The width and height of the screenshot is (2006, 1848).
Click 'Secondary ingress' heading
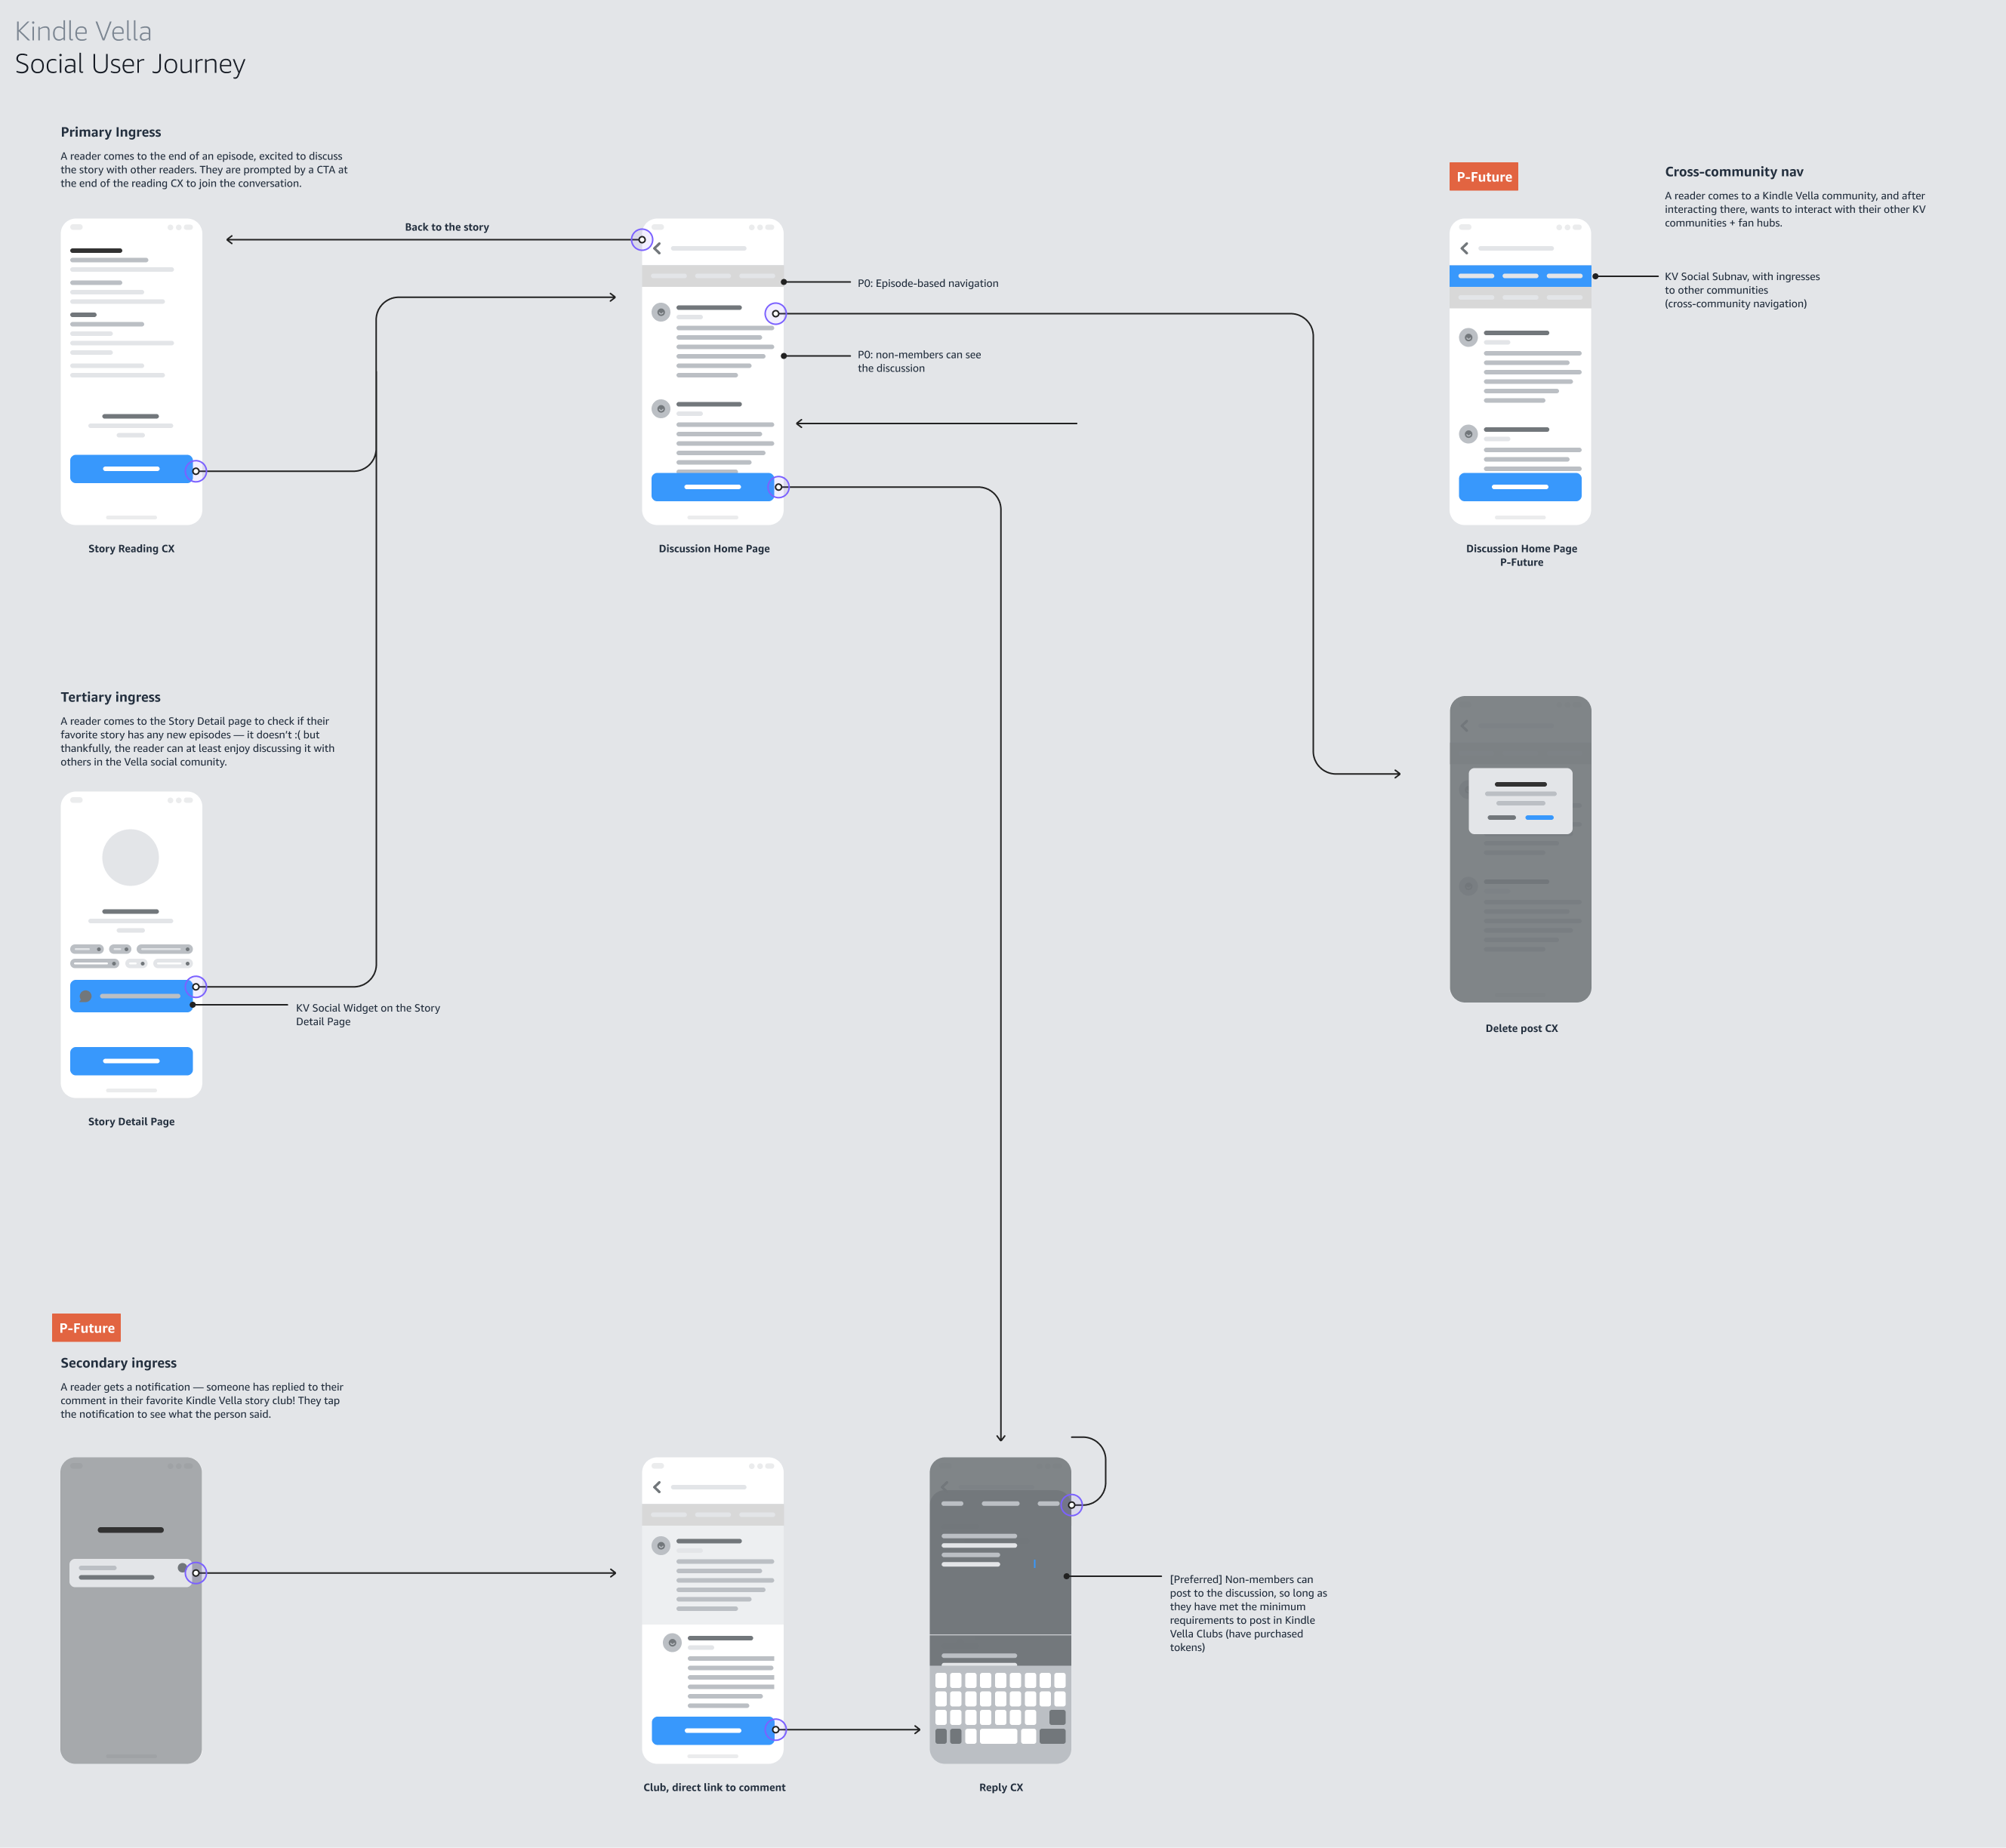click(x=119, y=1363)
